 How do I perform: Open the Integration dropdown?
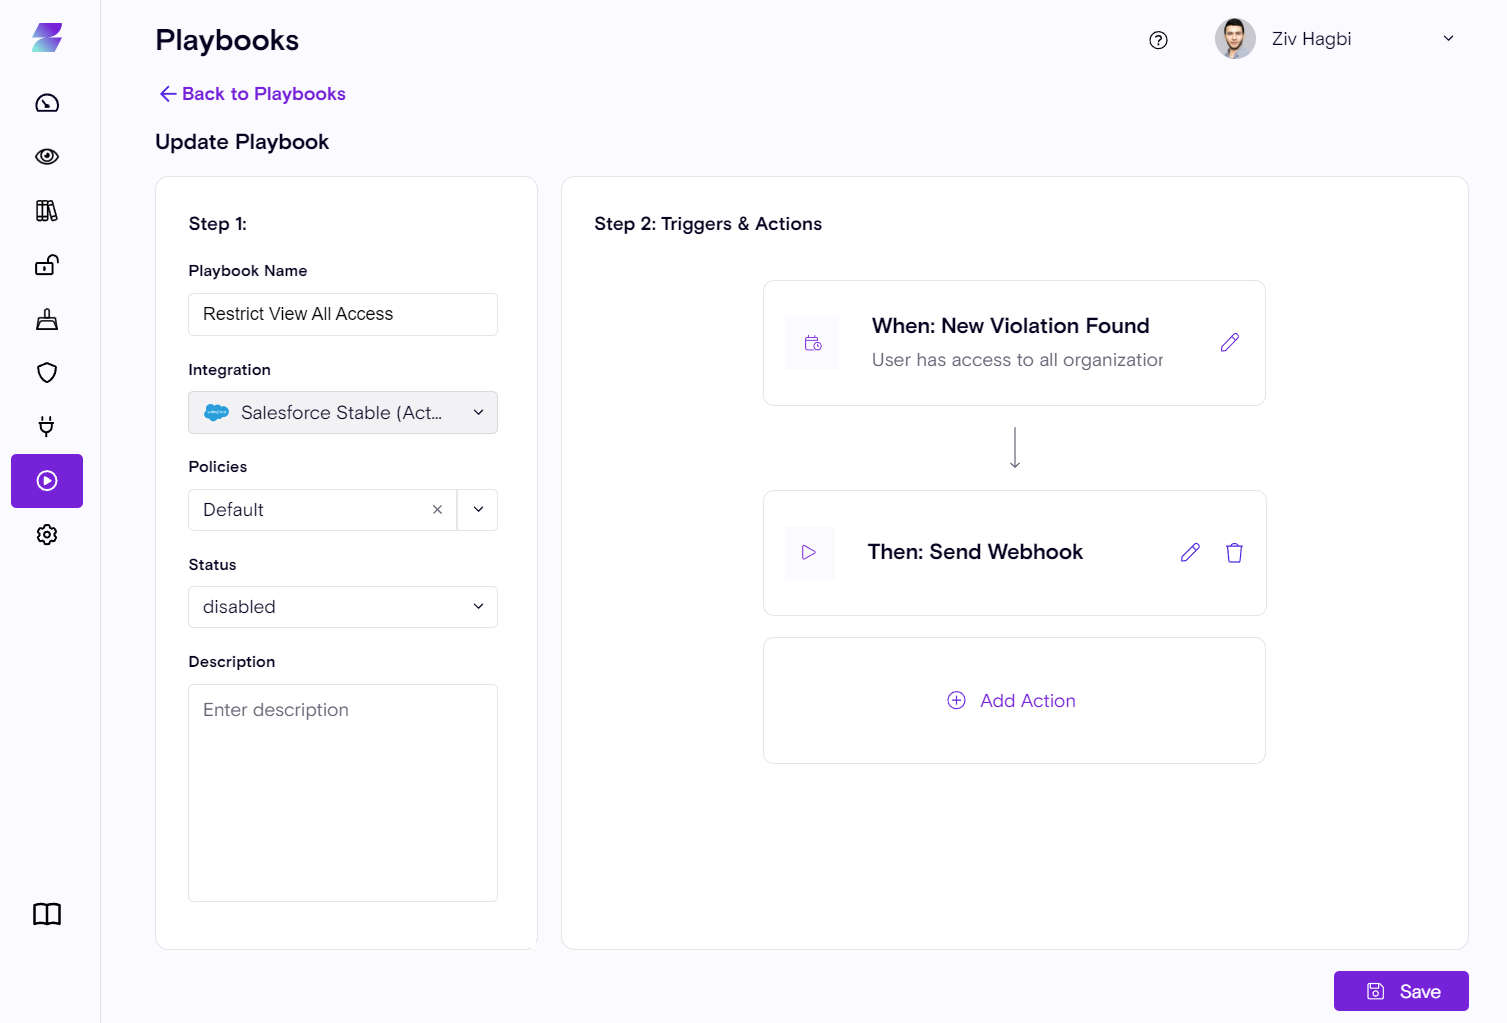tap(342, 413)
